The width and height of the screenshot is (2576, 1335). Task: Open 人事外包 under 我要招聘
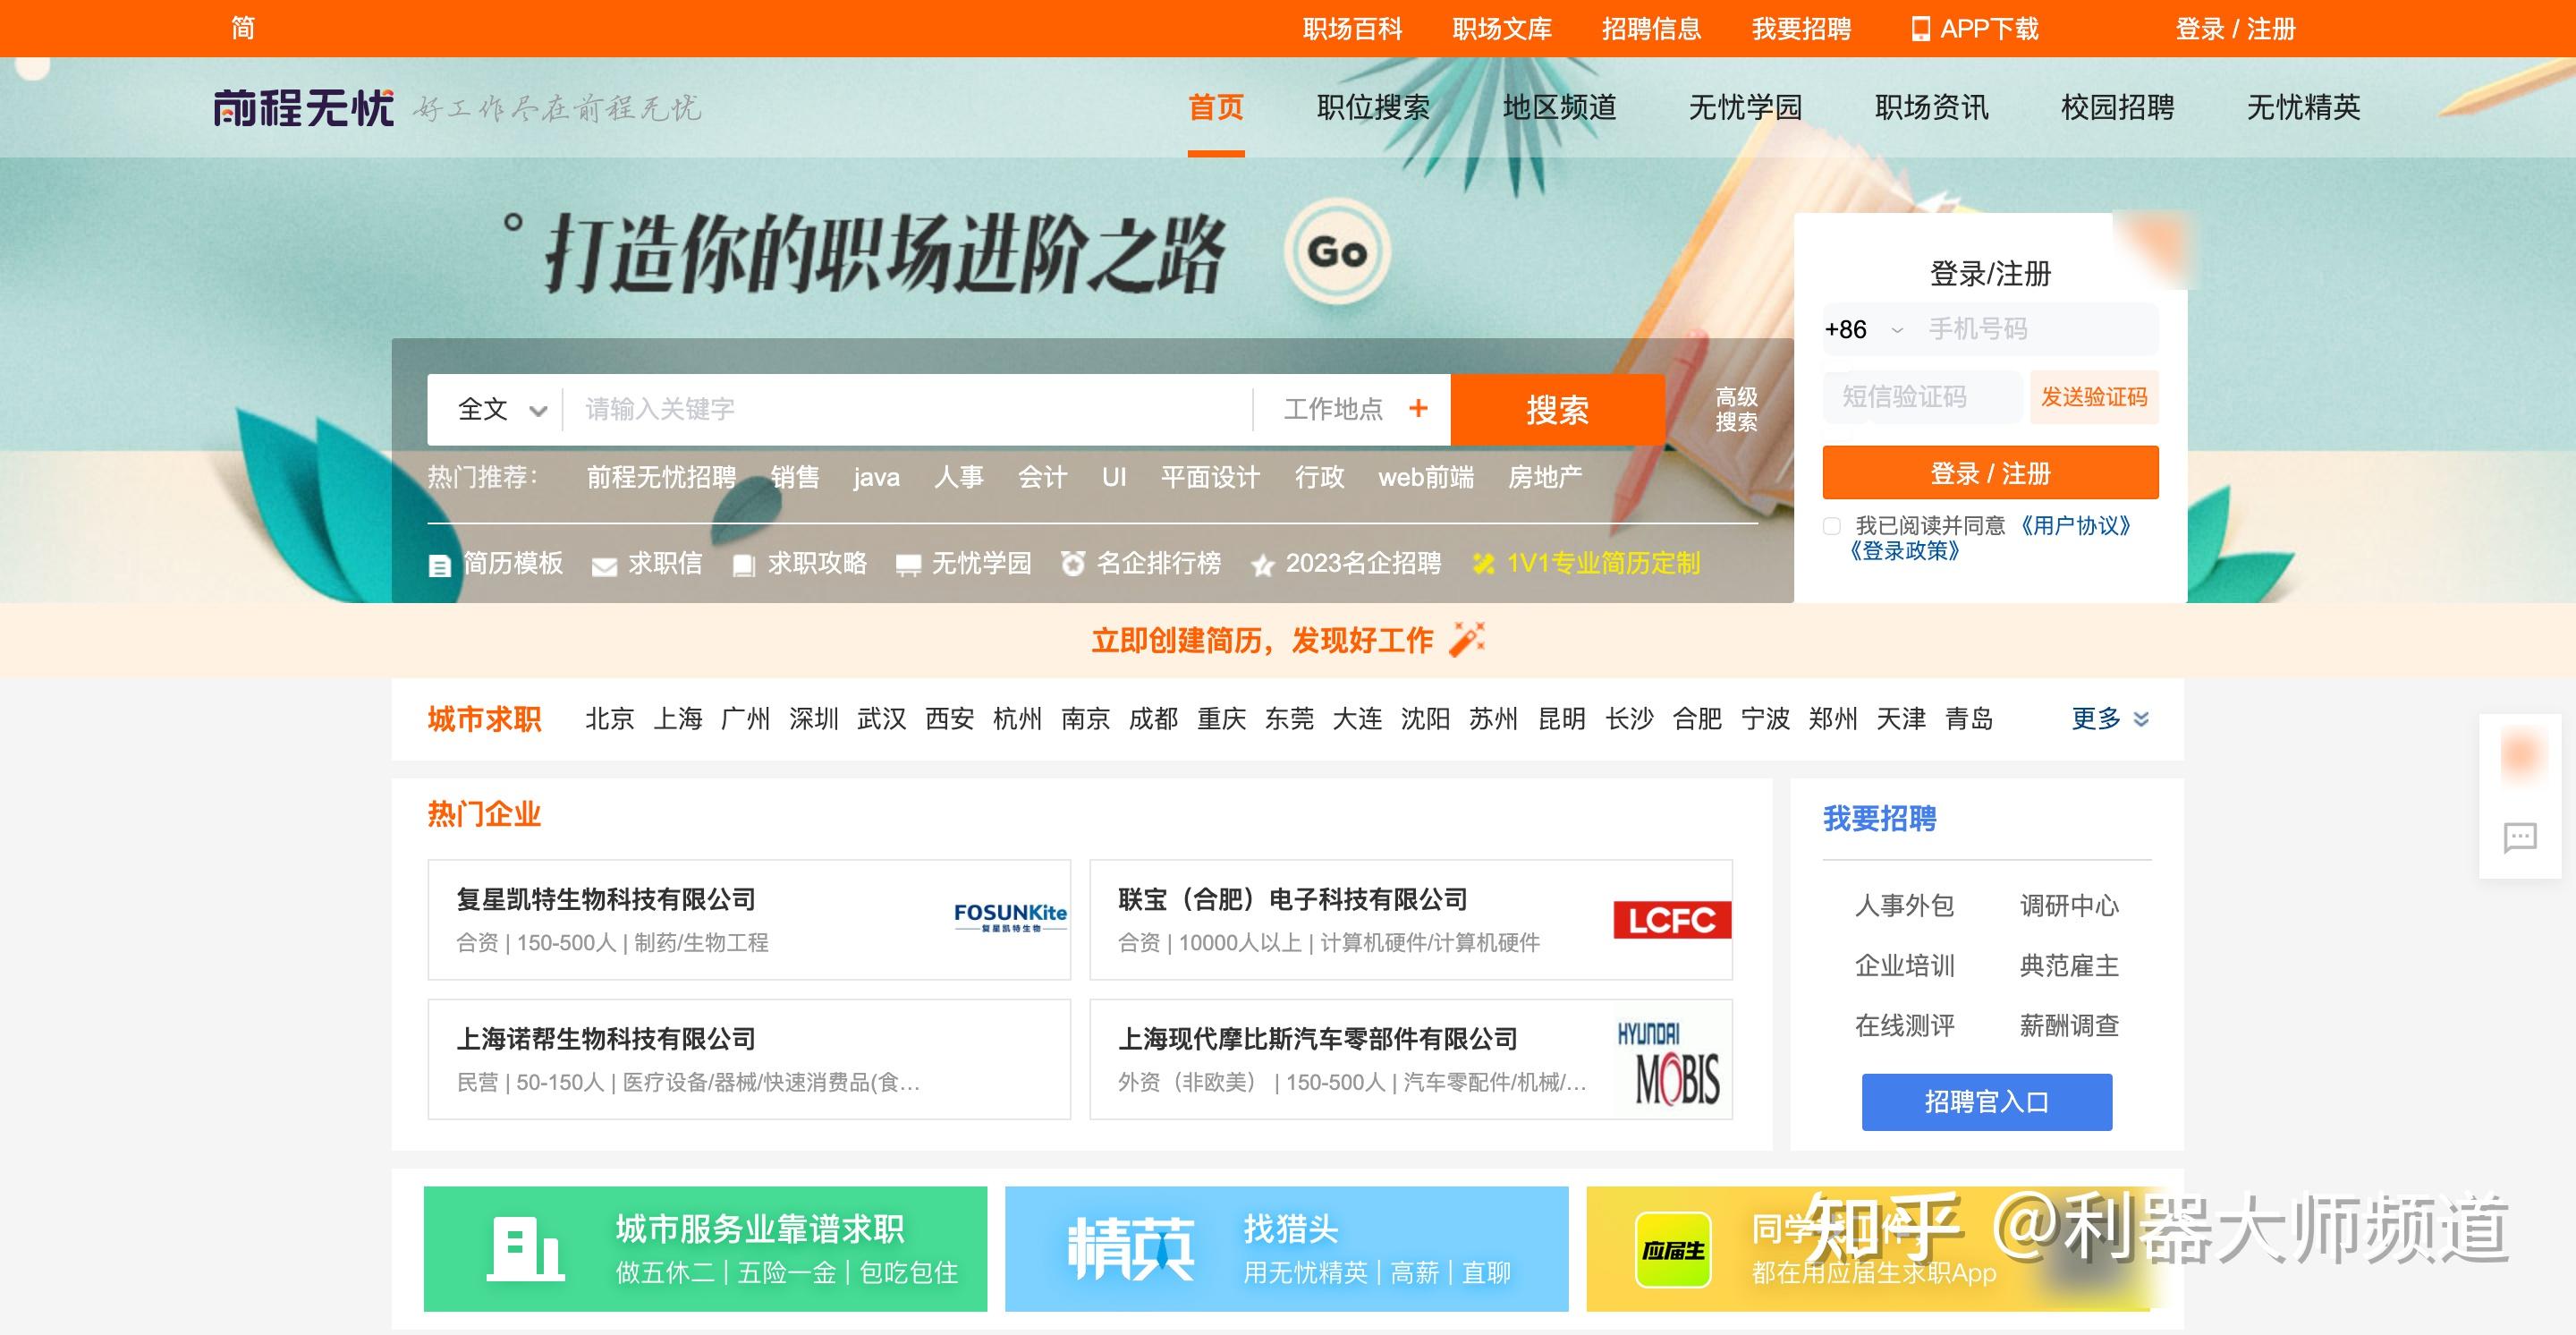pos(1904,905)
